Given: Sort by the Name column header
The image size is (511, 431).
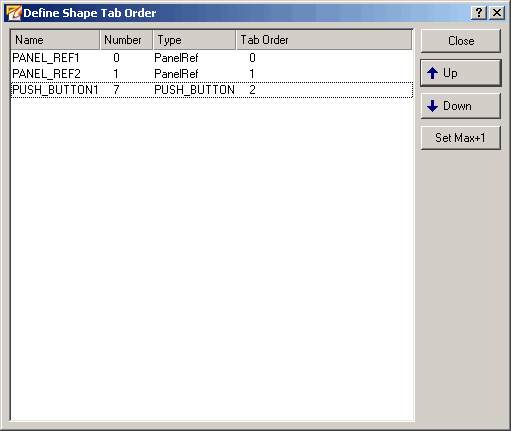Looking at the screenshot, I should point(55,40).
